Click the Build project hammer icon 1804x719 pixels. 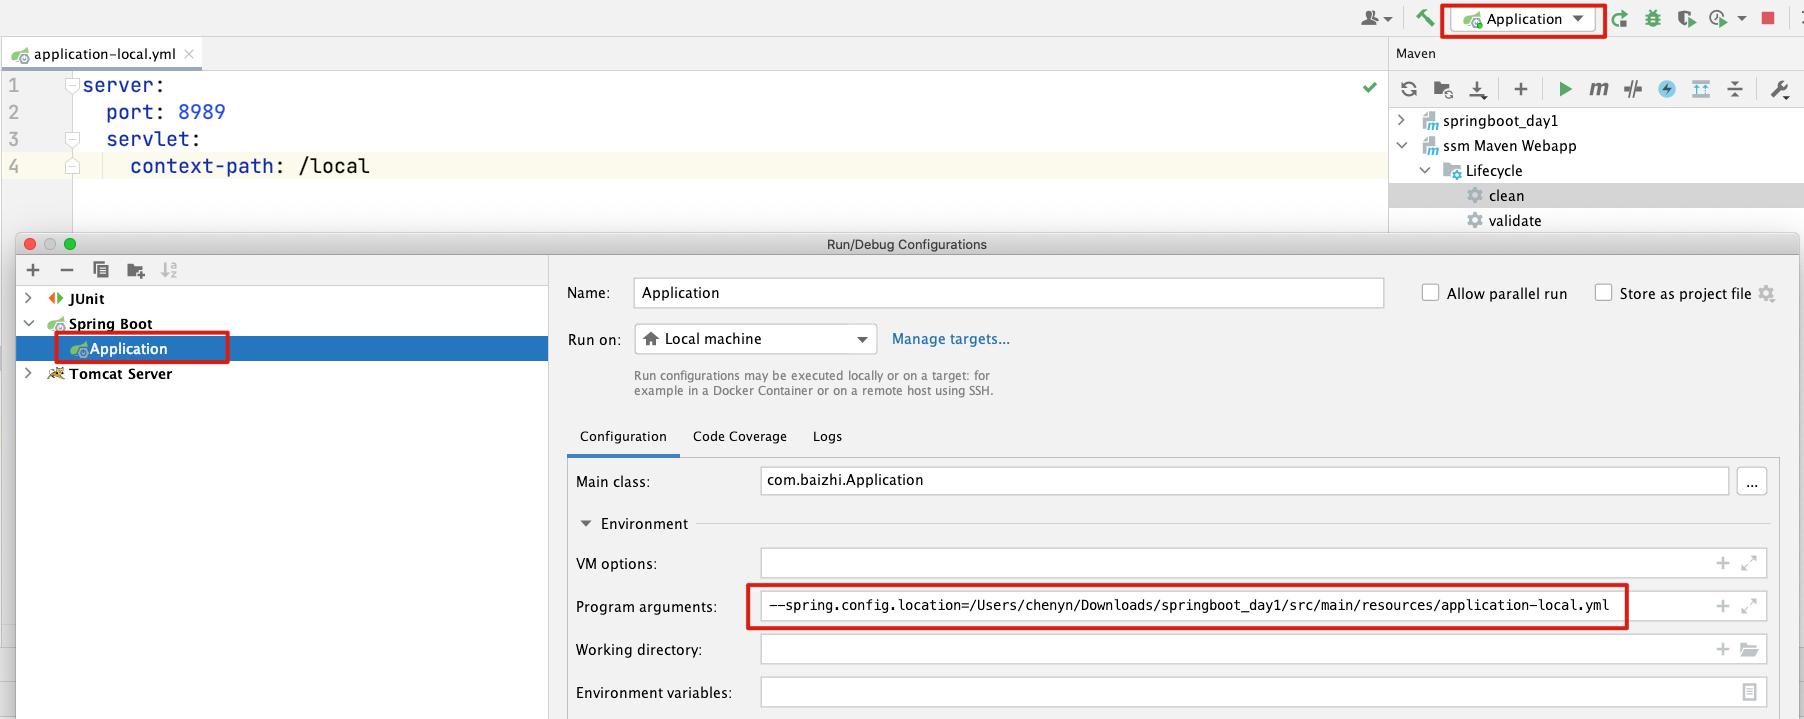1424,18
